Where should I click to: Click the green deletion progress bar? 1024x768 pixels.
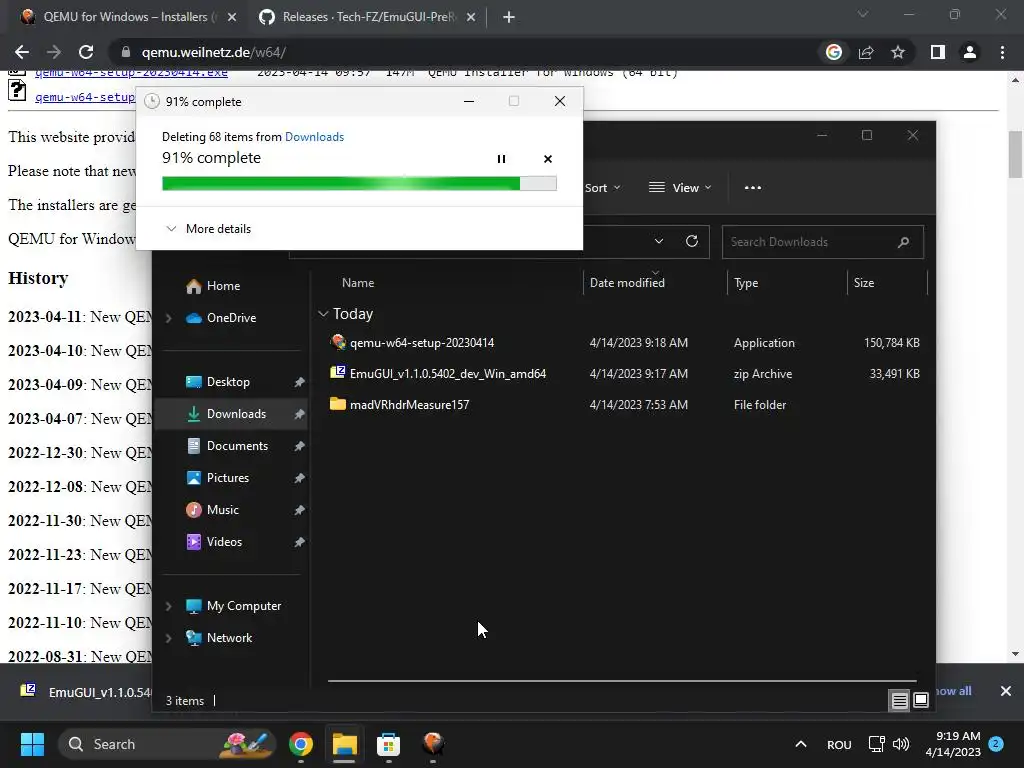[359, 184]
